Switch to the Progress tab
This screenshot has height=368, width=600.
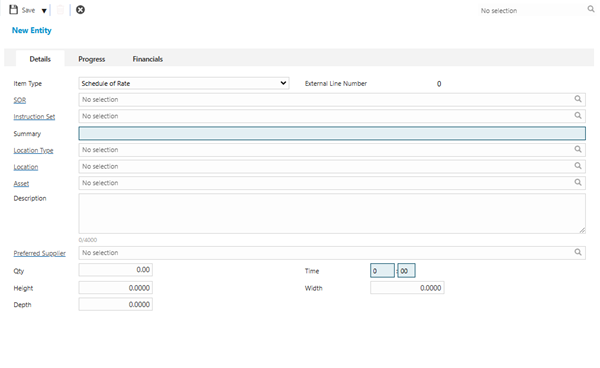pos(92,59)
